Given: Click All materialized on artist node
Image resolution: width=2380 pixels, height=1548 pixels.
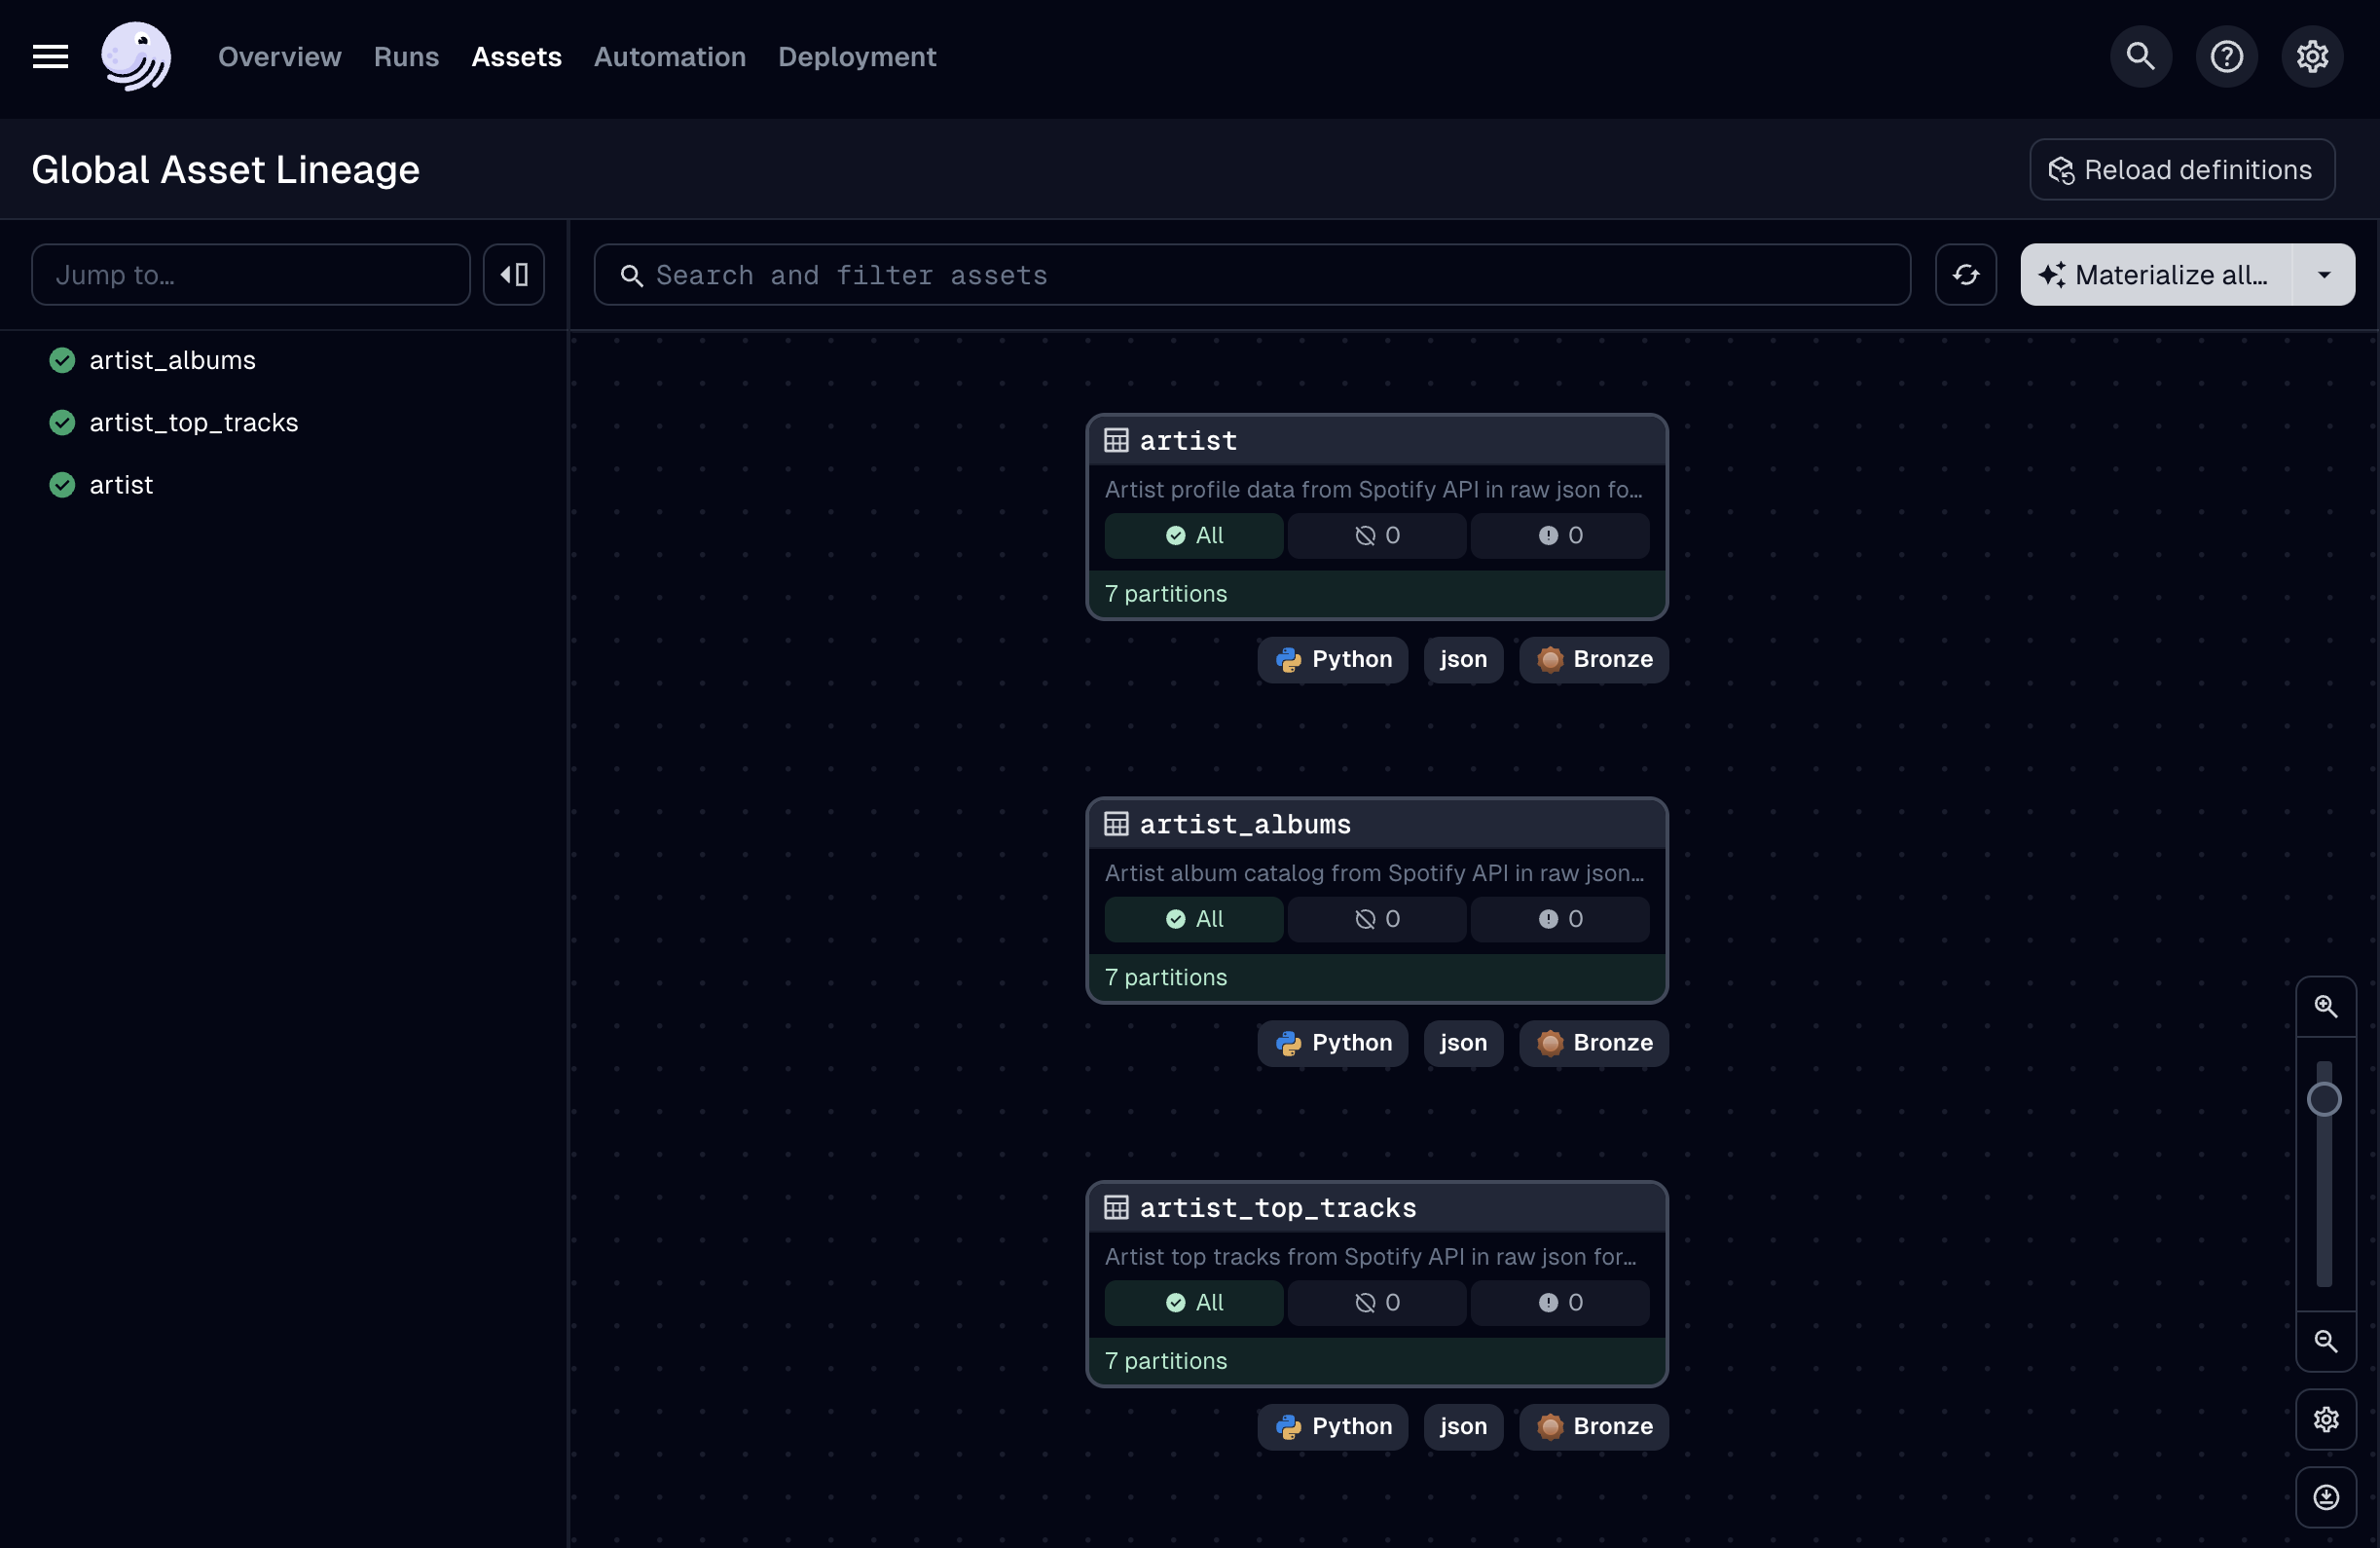Looking at the screenshot, I should coord(1194,536).
